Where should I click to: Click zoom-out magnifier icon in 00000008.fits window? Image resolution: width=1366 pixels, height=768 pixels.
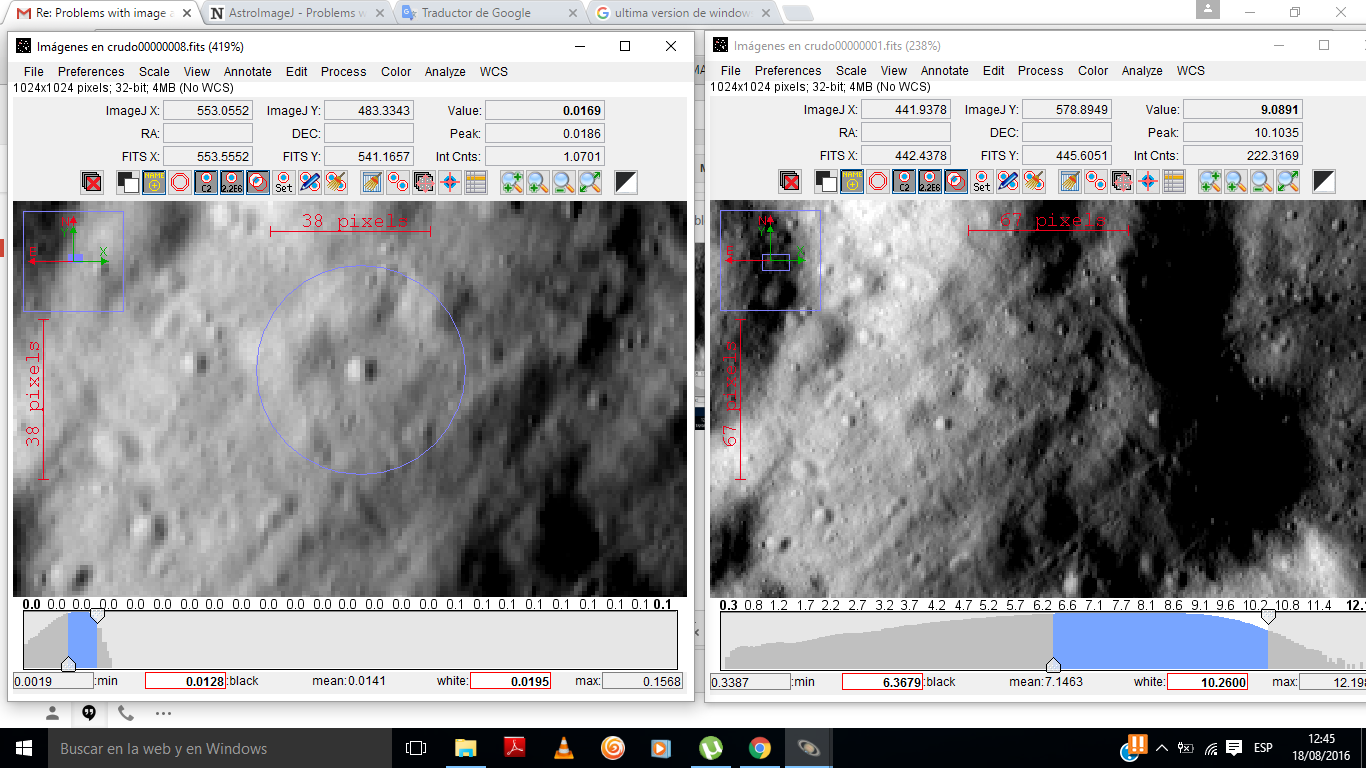click(563, 182)
